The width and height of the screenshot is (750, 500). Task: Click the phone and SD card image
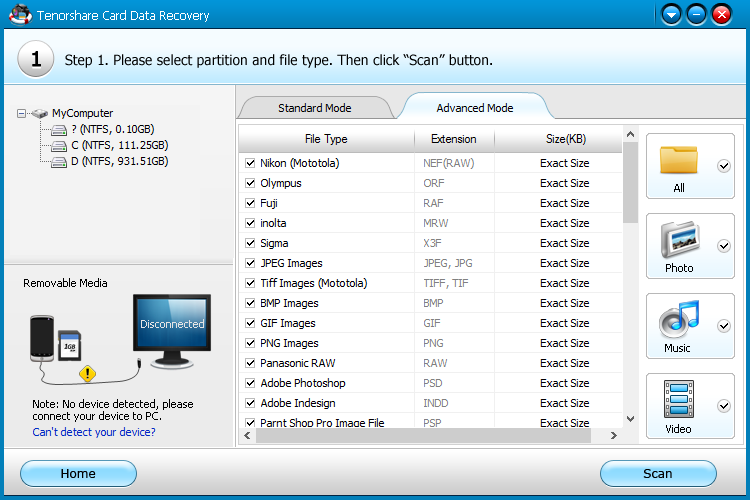click(x=55, y=339)
